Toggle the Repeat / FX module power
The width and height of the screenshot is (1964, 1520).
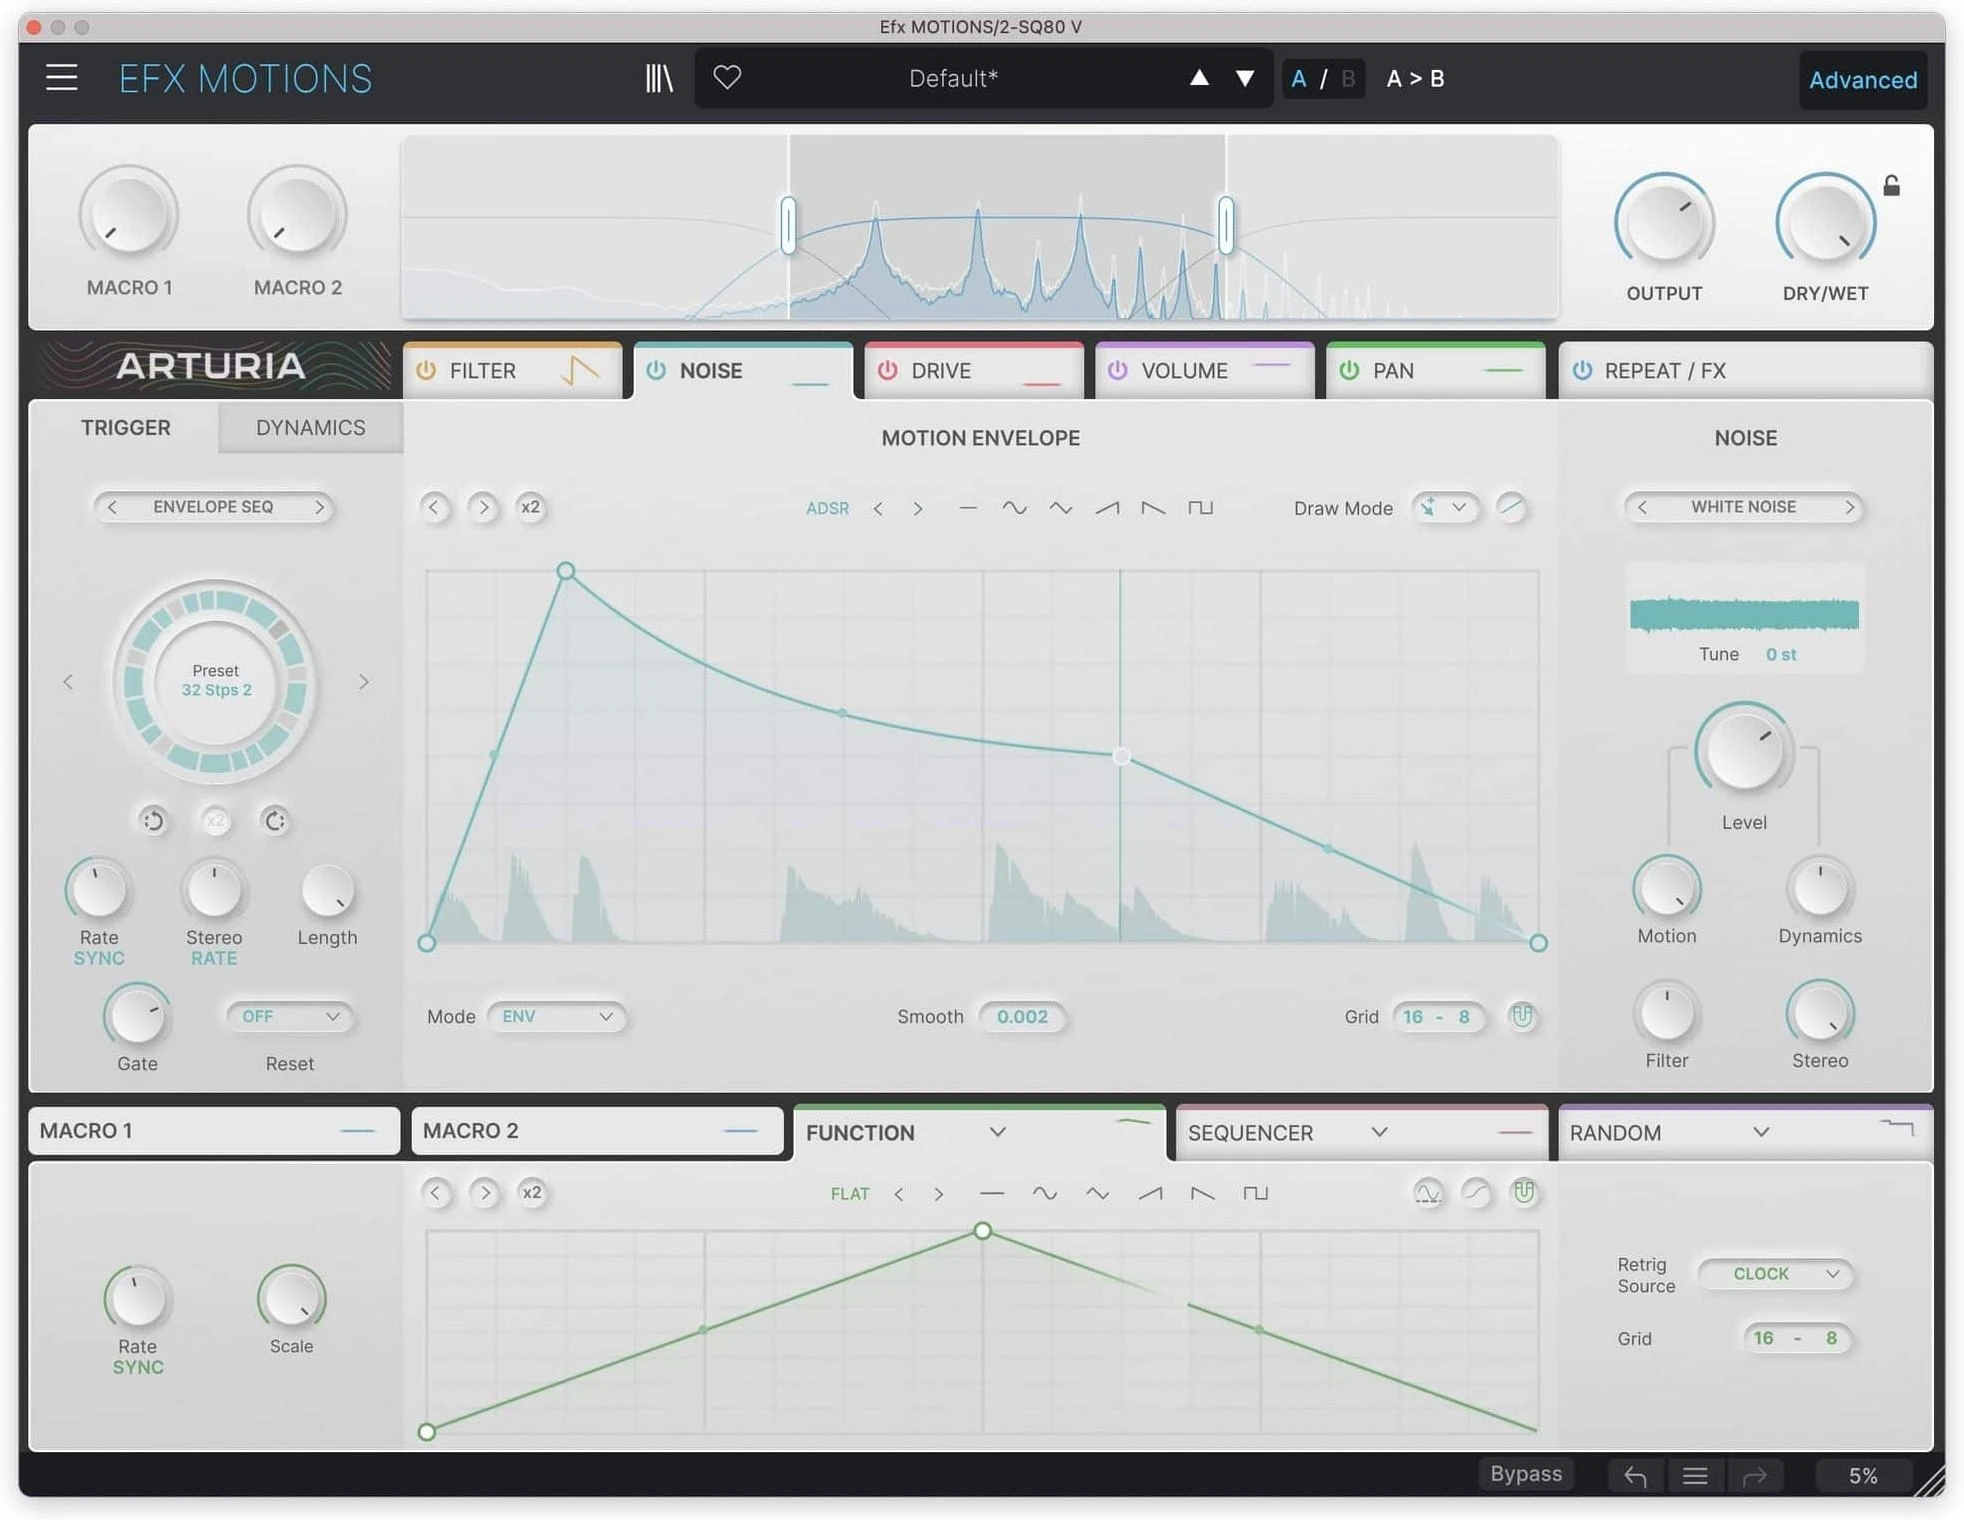point(1582,370)
